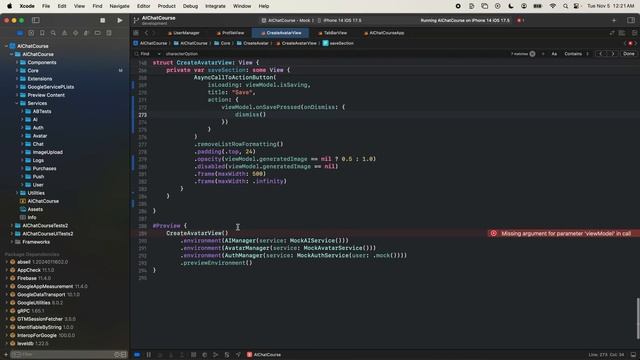
Task: Open the test navigator diamond icon
Action: pyautogui.click(x=76, y=33)
